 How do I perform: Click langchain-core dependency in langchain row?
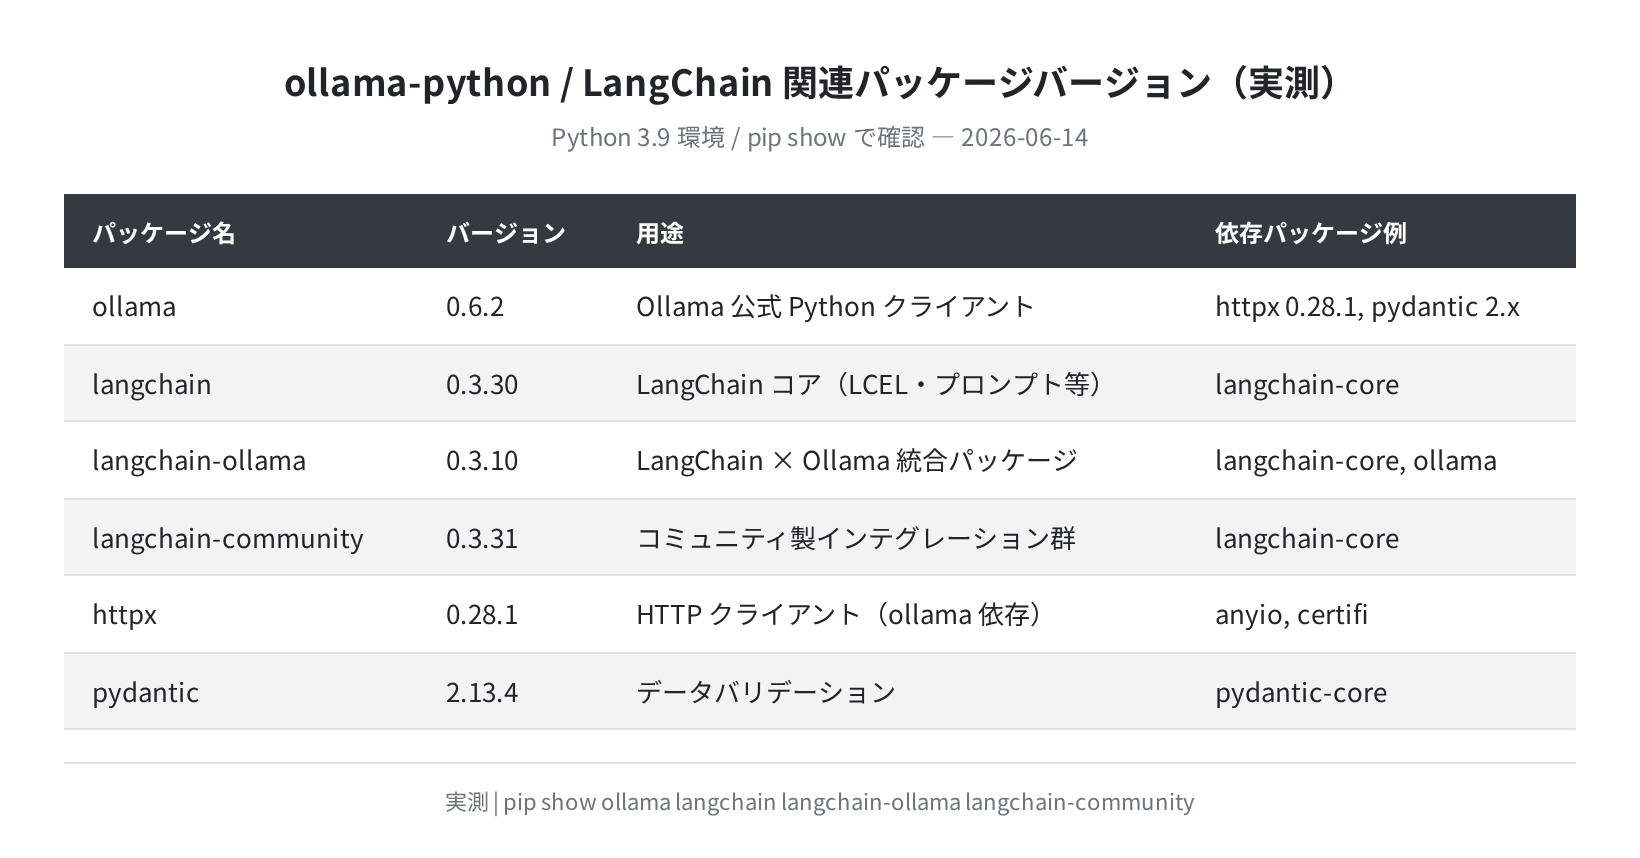[x=1307, y=384]
